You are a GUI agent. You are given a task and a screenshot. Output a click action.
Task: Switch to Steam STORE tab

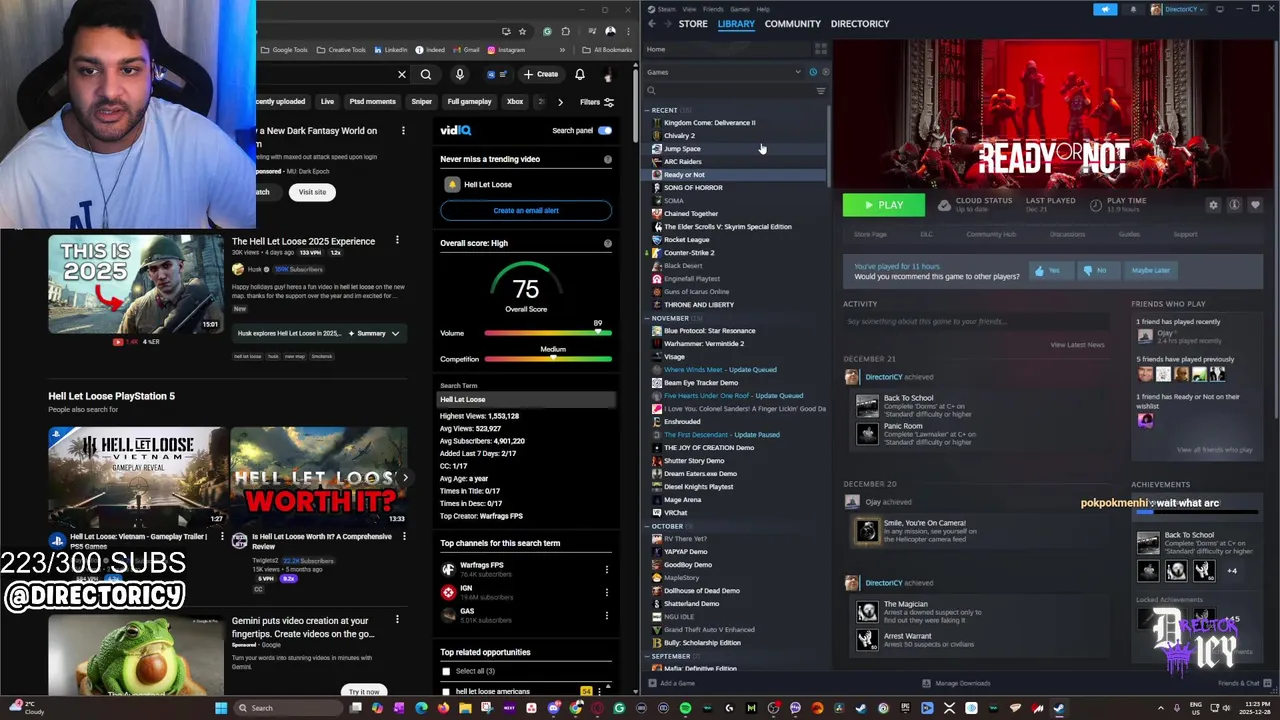693,24
